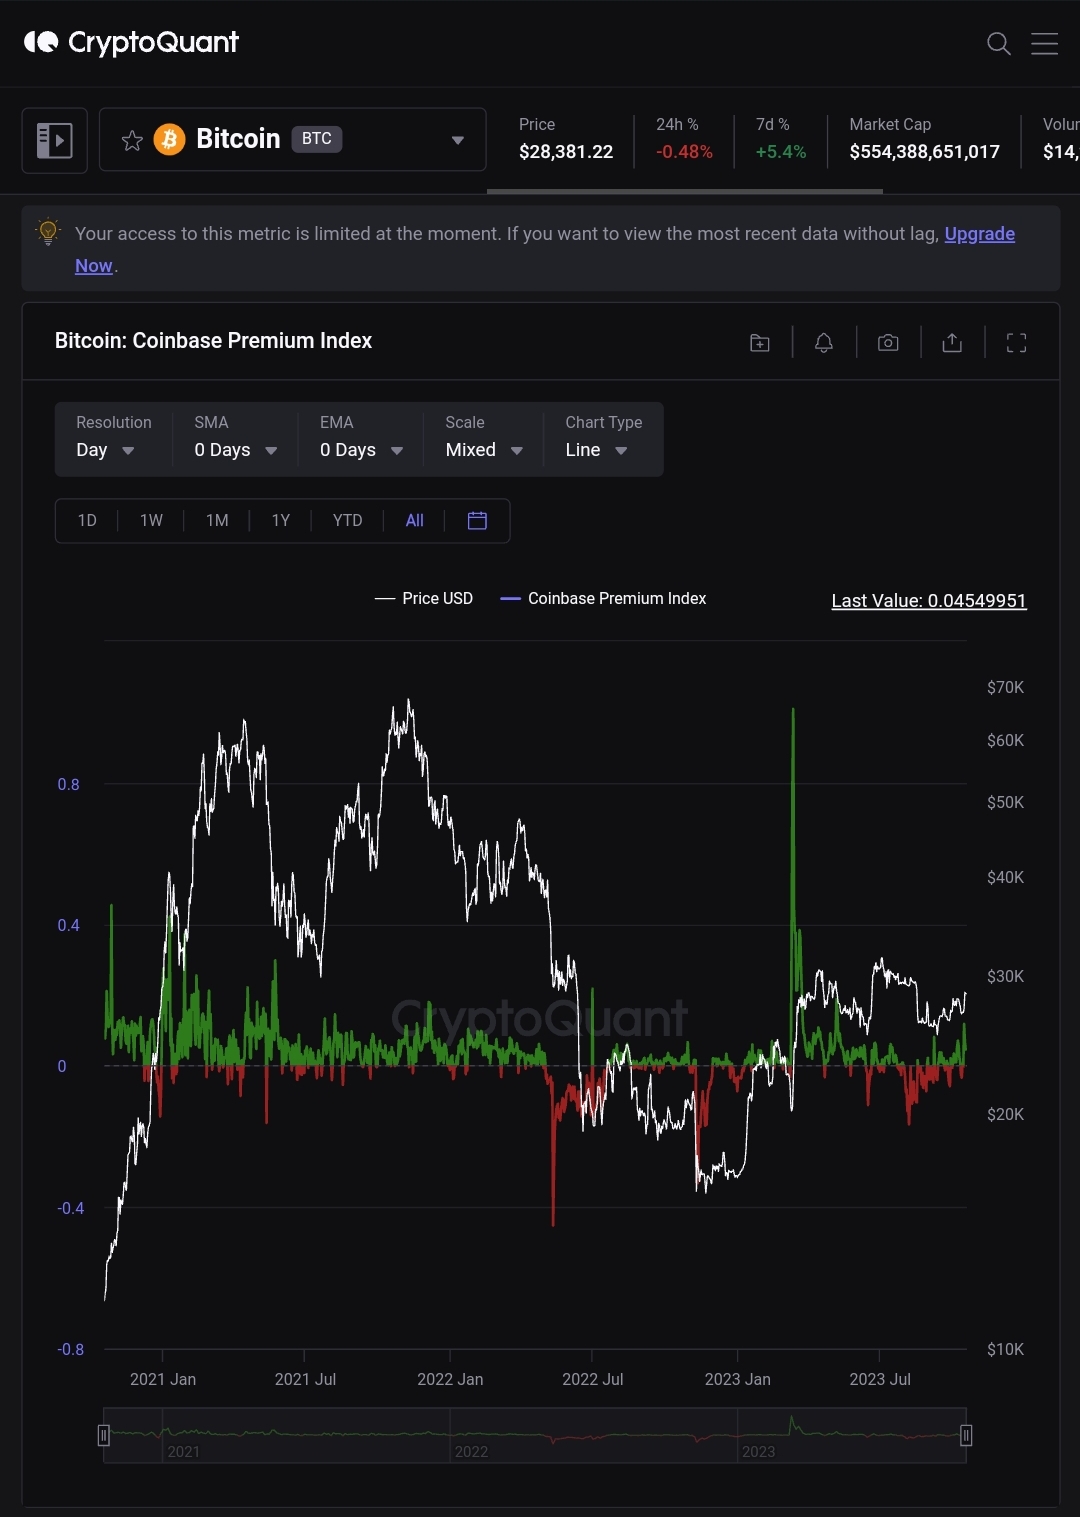The width and height of the screenshot is (1080, 1517).
Task: Select the 1M time range
Action: (217, 520)
